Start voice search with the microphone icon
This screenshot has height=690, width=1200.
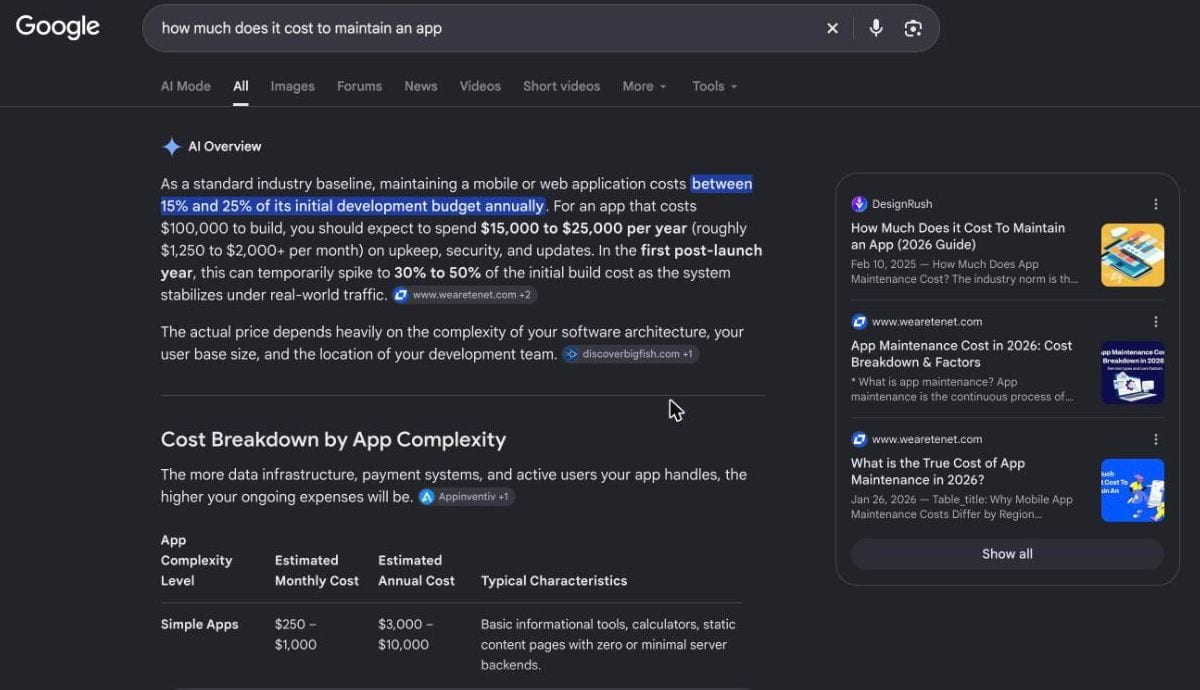876,28
